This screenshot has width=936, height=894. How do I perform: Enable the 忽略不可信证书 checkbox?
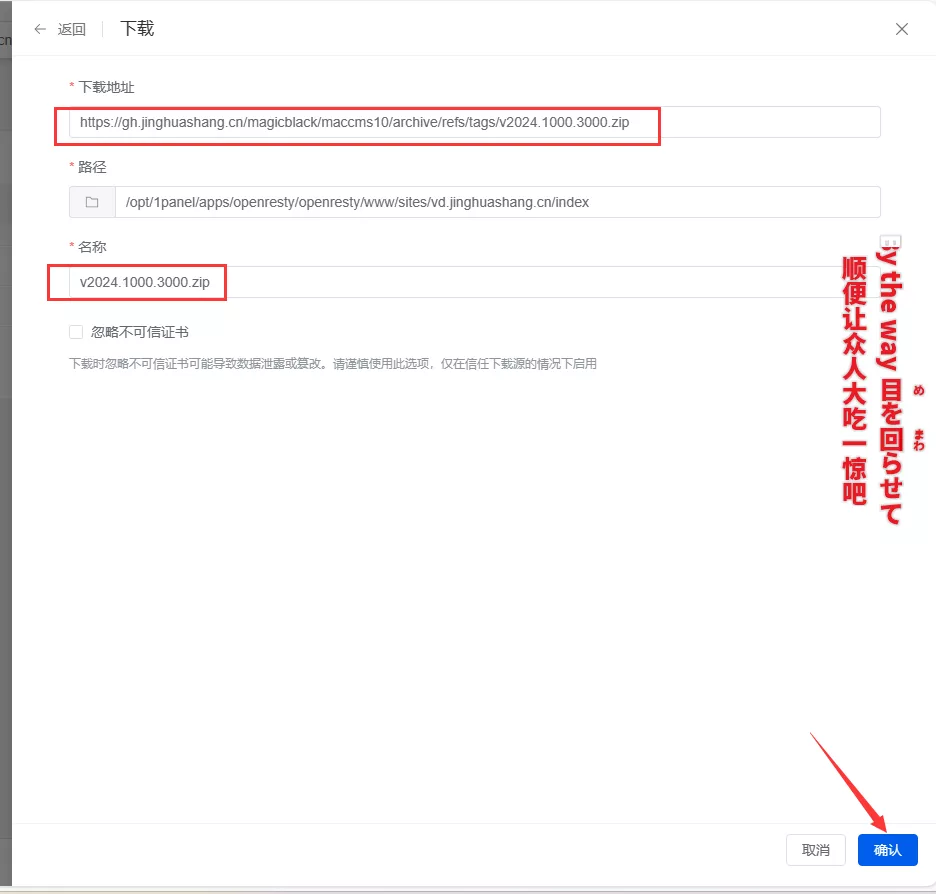(76, 332)
